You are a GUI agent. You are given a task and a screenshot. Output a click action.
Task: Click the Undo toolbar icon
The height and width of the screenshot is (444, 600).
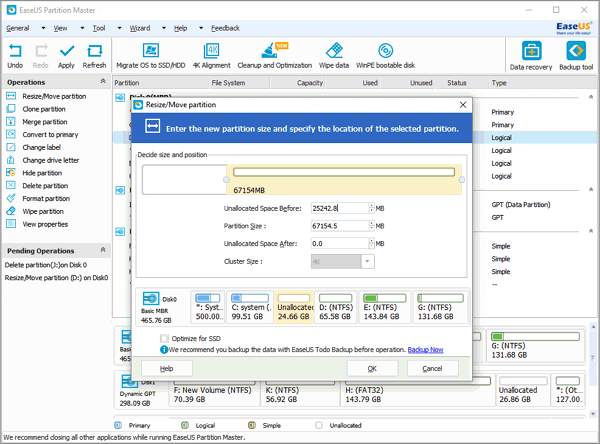(15, 56)
